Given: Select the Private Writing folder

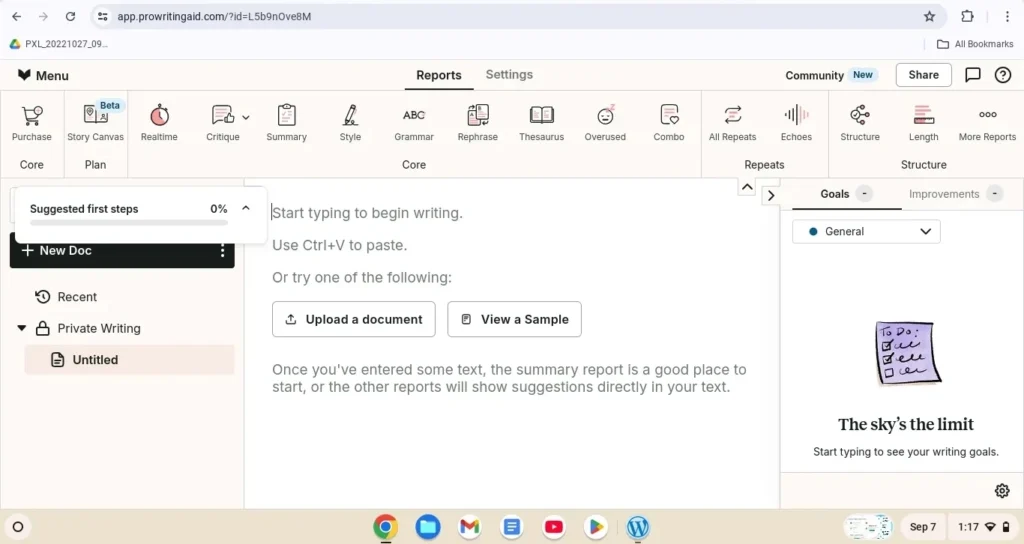Looking at the screenshot, I should click(x=88, y=328).
